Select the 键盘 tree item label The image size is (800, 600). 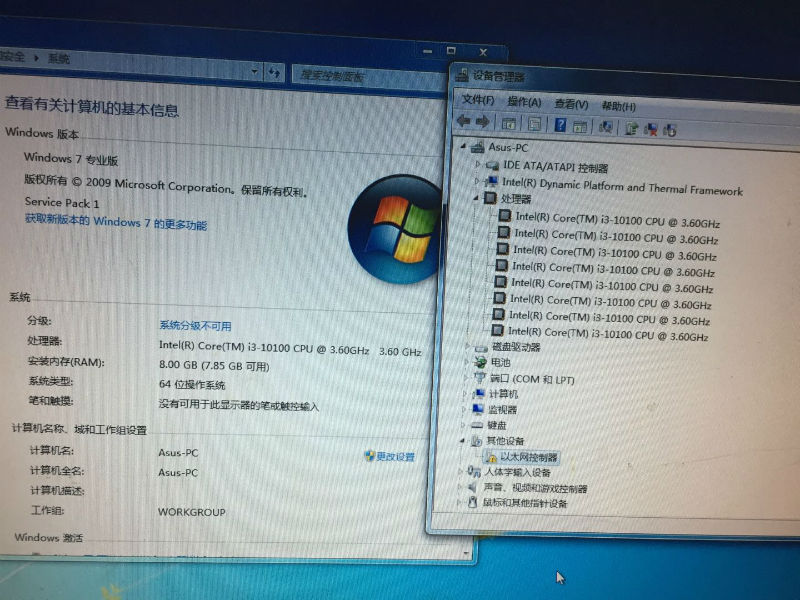496,425
